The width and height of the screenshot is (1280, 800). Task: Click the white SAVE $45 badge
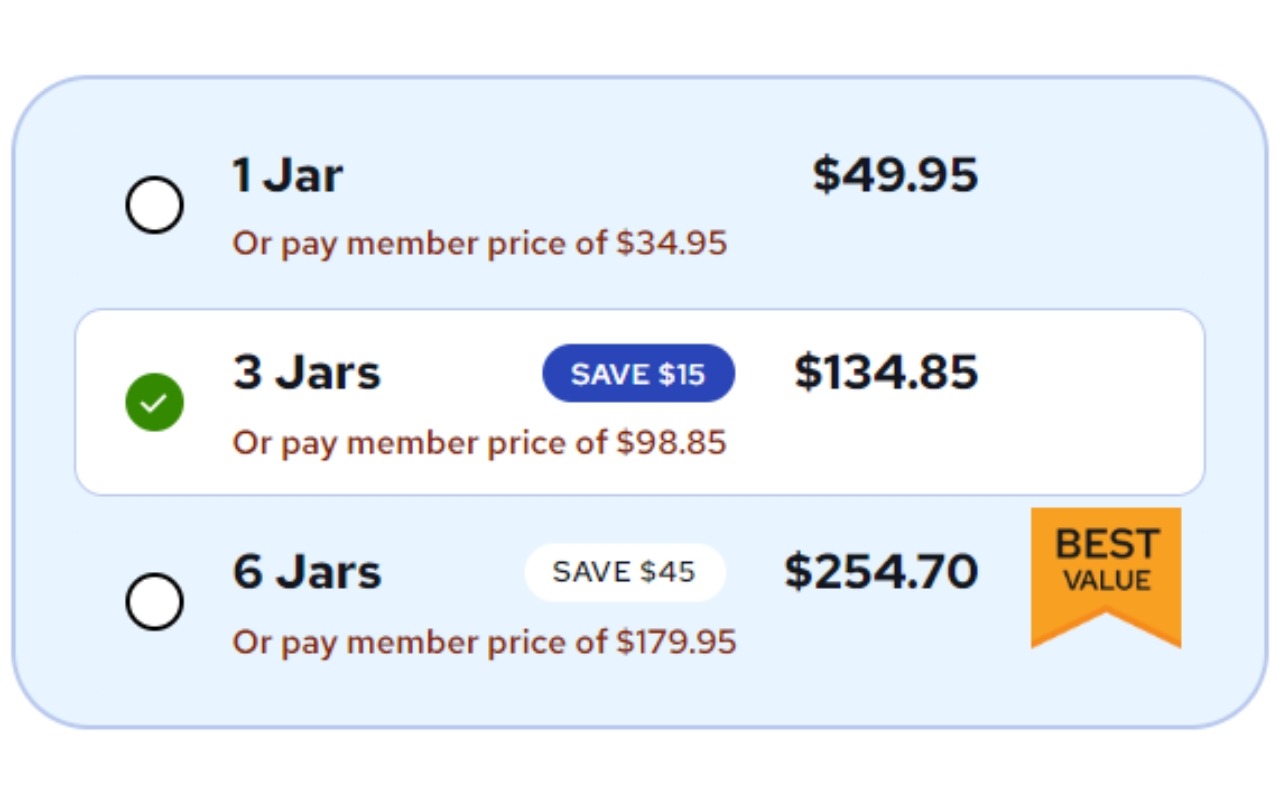[625, 572]
